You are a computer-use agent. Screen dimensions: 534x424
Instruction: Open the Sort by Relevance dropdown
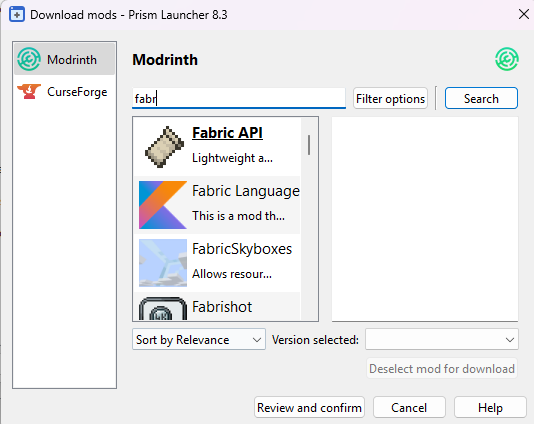pyautogui.click(x=199, y=339)
